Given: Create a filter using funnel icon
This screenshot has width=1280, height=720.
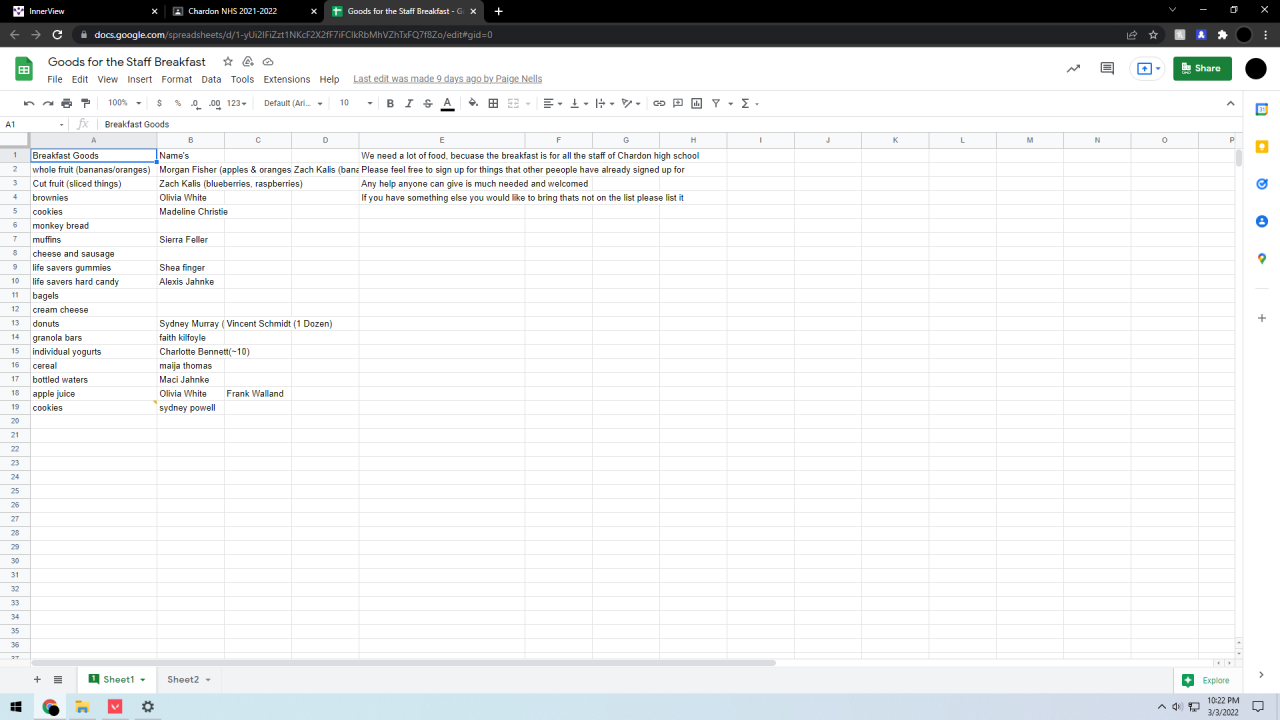Looking at the screenshot, I should [716, 103].
